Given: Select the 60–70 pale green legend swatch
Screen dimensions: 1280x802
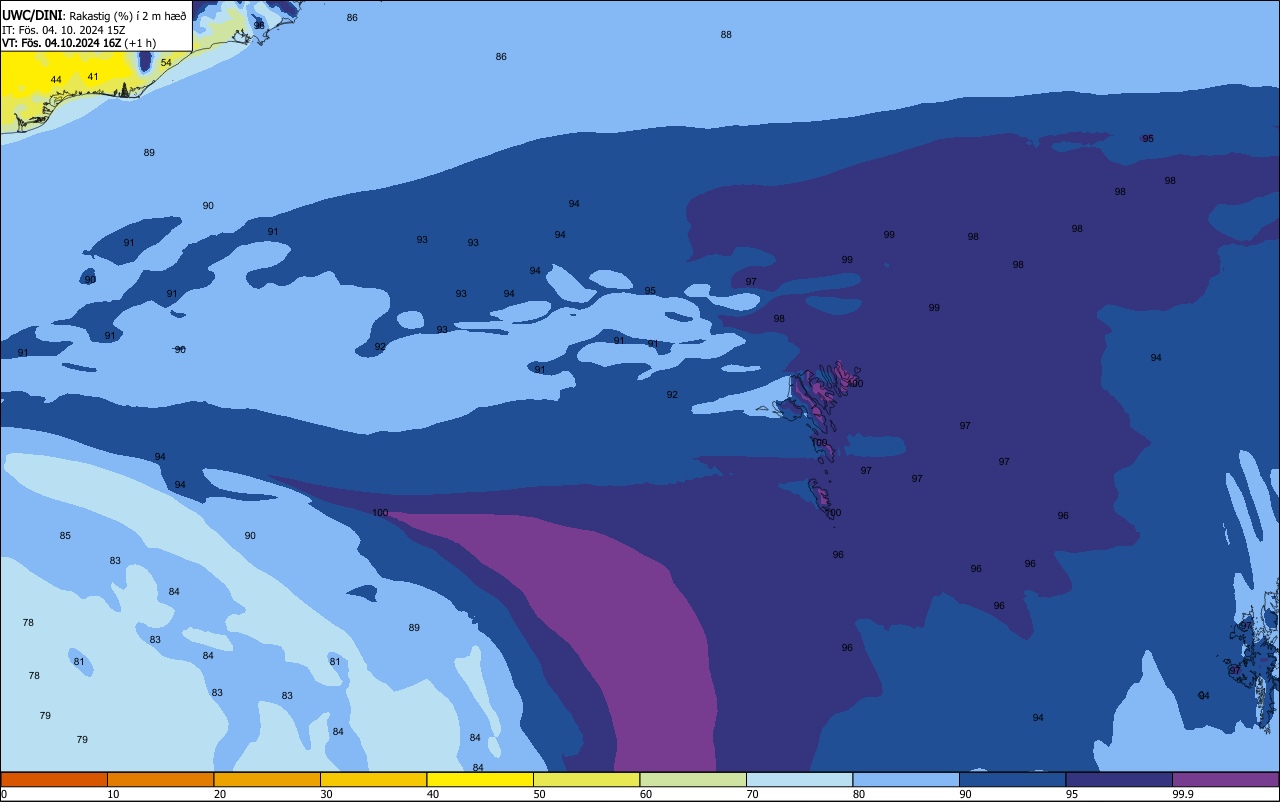Looking at the screenshot, I should (x=693, y=779).
